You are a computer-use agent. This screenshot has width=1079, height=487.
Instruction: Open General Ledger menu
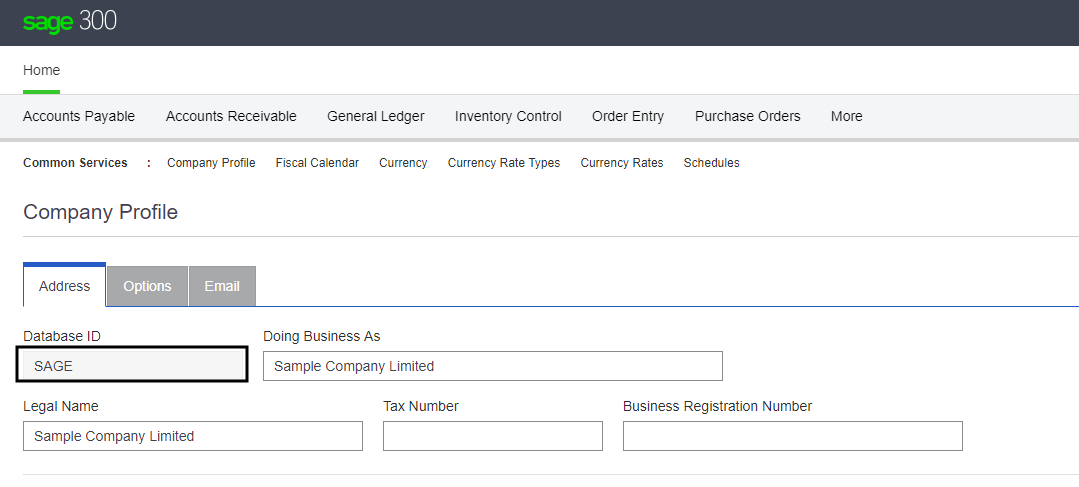(x=376, y=116)
